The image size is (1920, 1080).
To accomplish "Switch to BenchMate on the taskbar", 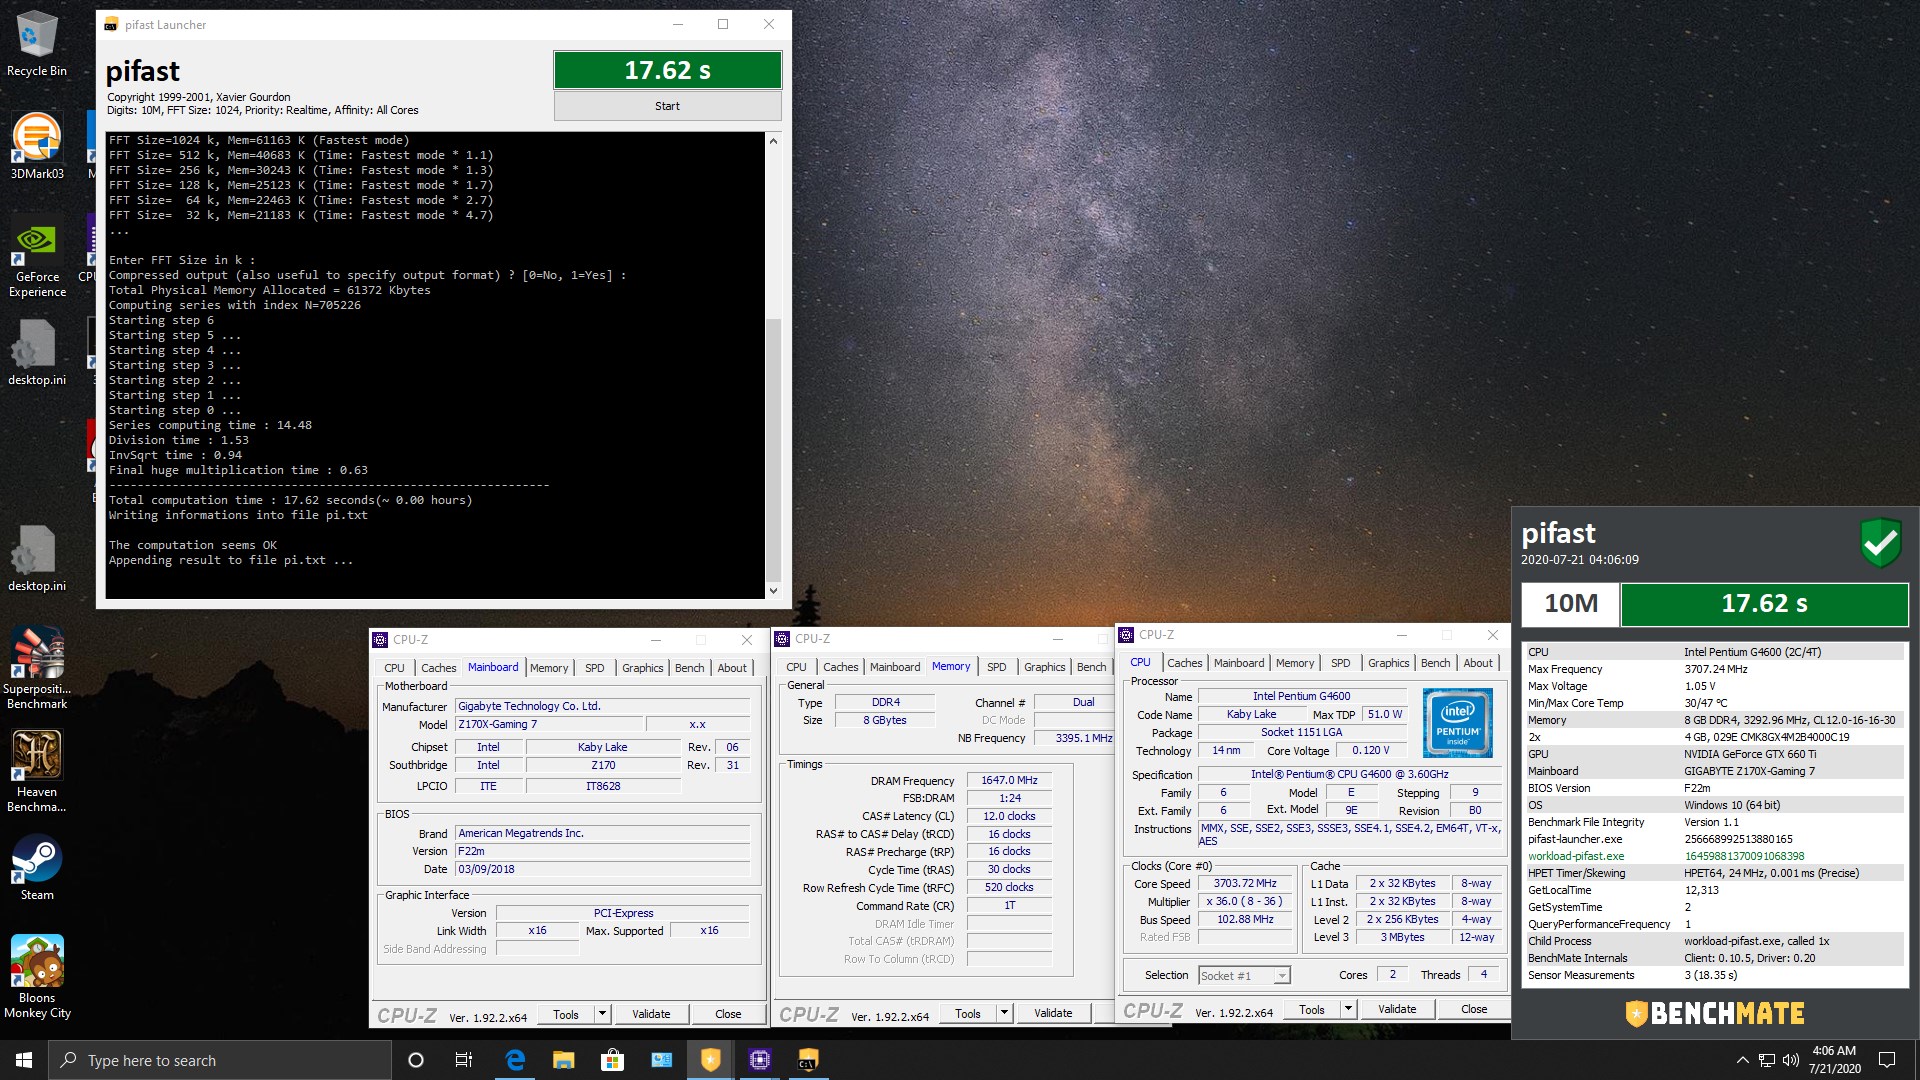I will pos(710,1060).
